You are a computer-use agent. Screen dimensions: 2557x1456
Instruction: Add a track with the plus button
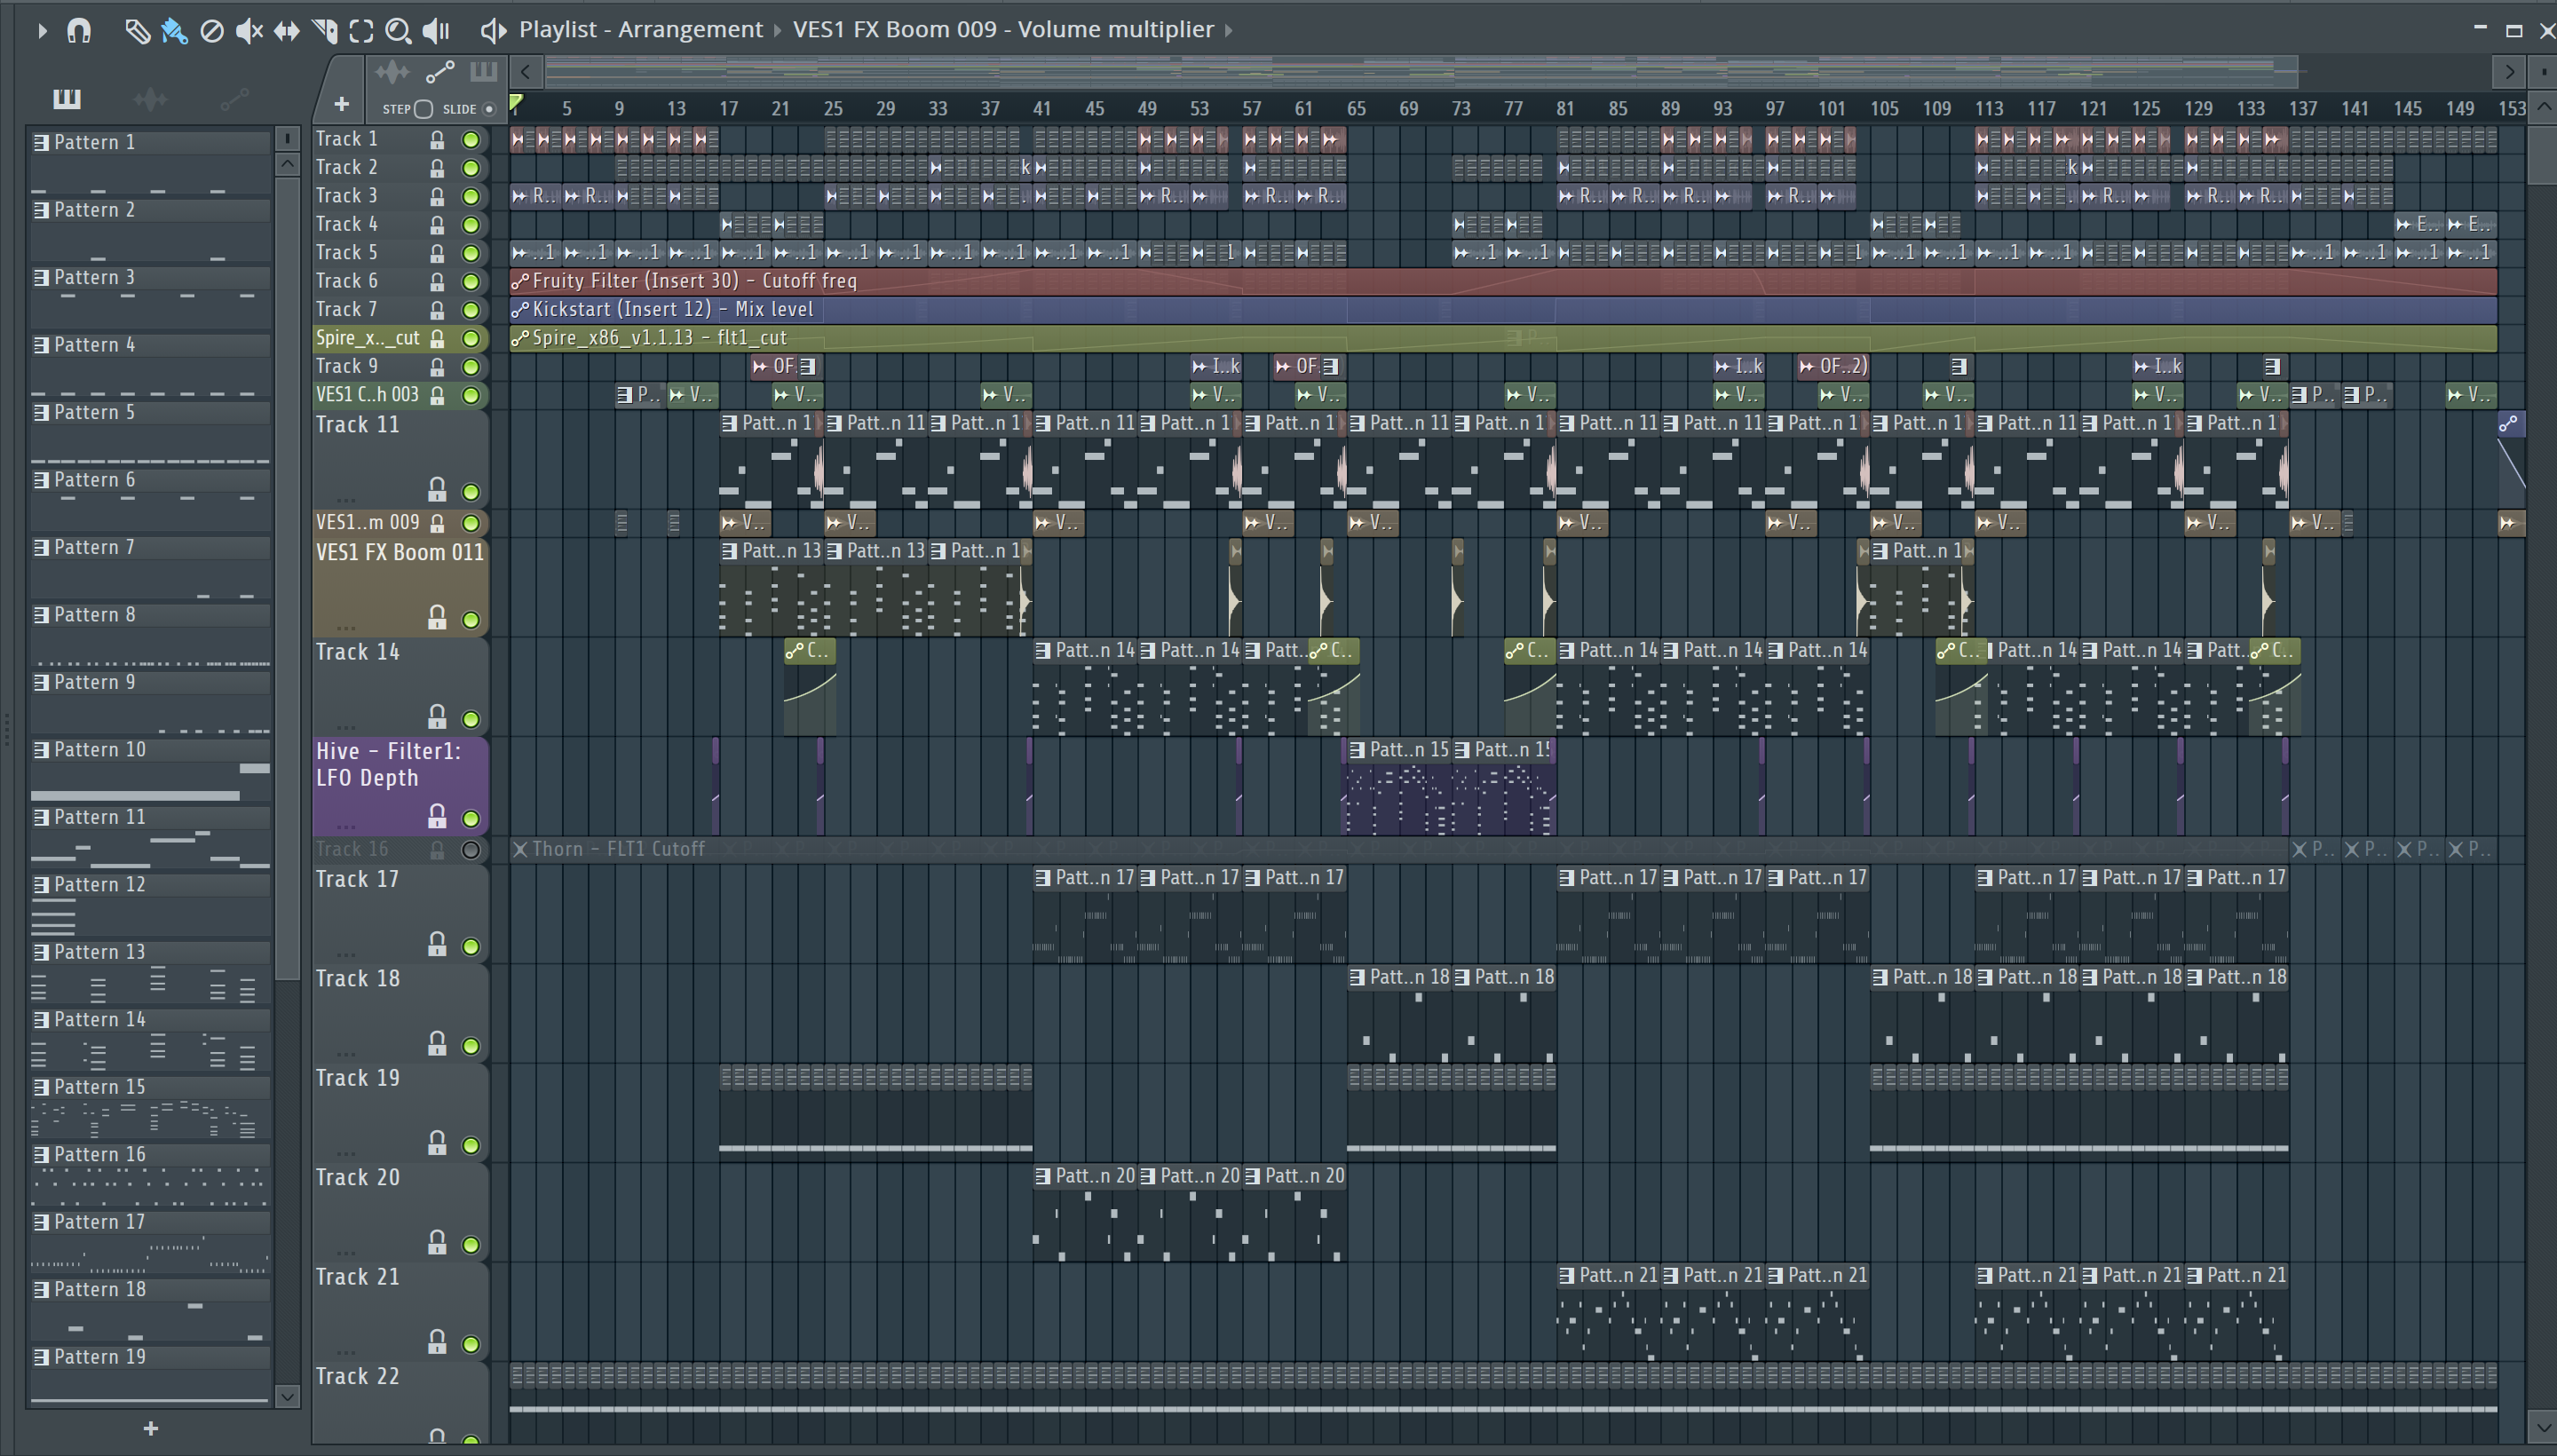tap(341, 104)
